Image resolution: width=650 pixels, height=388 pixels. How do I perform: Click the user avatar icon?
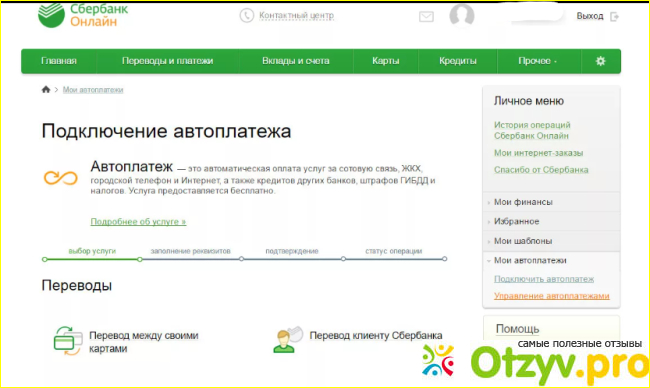coord(462,15)
